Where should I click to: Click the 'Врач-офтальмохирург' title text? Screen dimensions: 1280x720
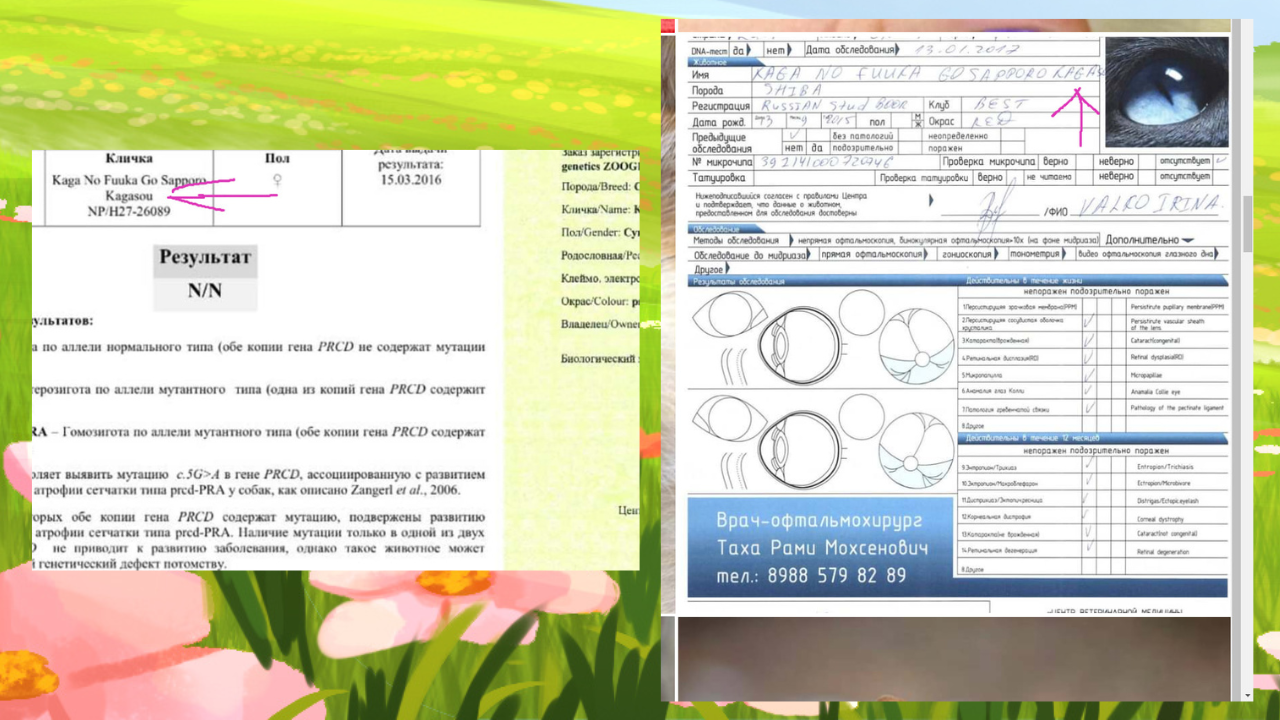click(x=820, y=520)
